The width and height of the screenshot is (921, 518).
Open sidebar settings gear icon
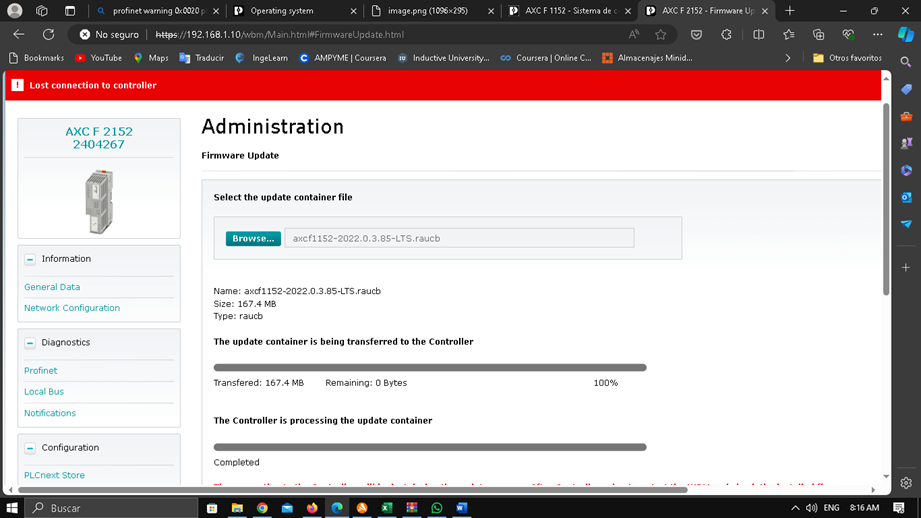906,483
